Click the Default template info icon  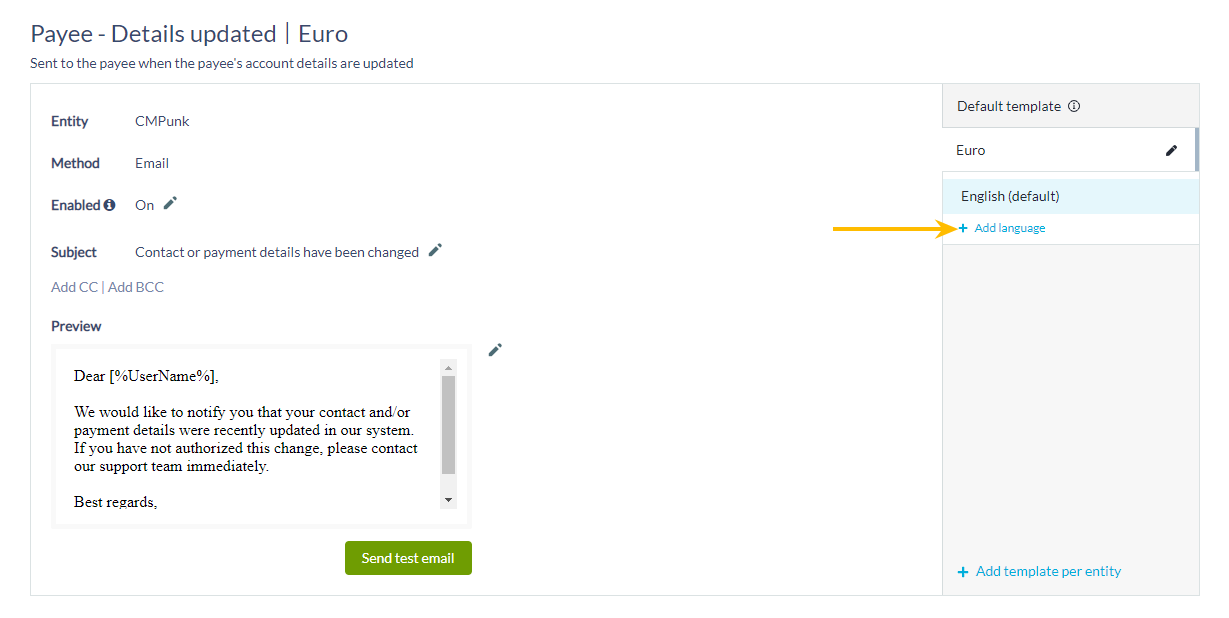[1074, 106]
